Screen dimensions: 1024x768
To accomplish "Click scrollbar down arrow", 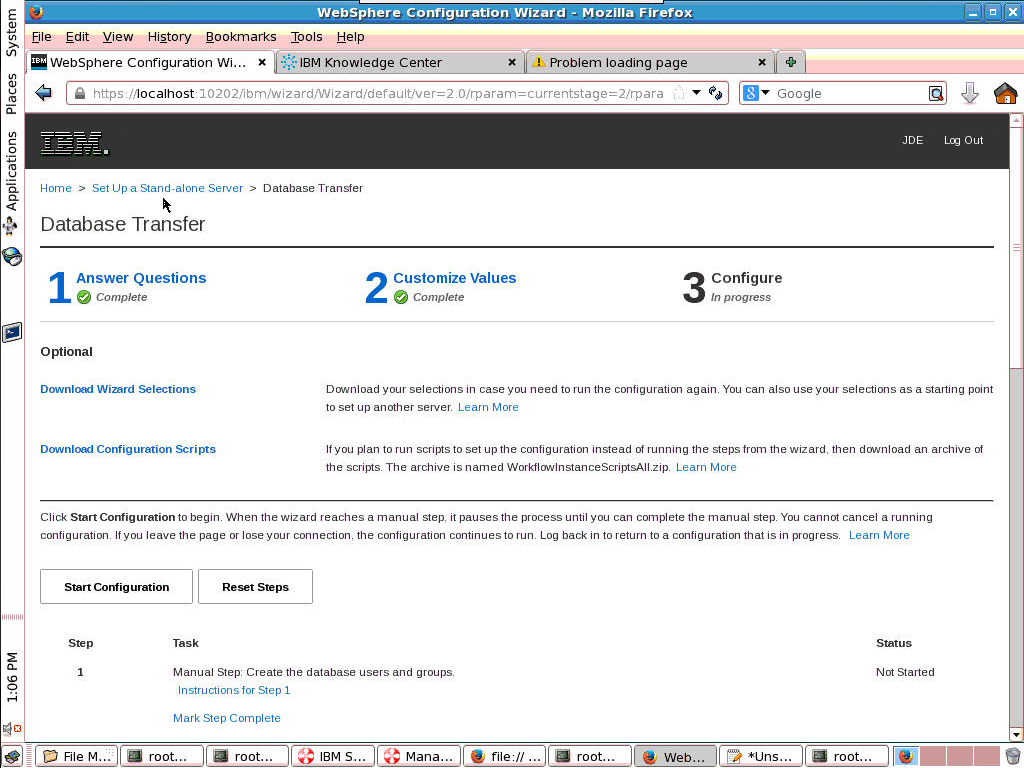I will 1016,734.
